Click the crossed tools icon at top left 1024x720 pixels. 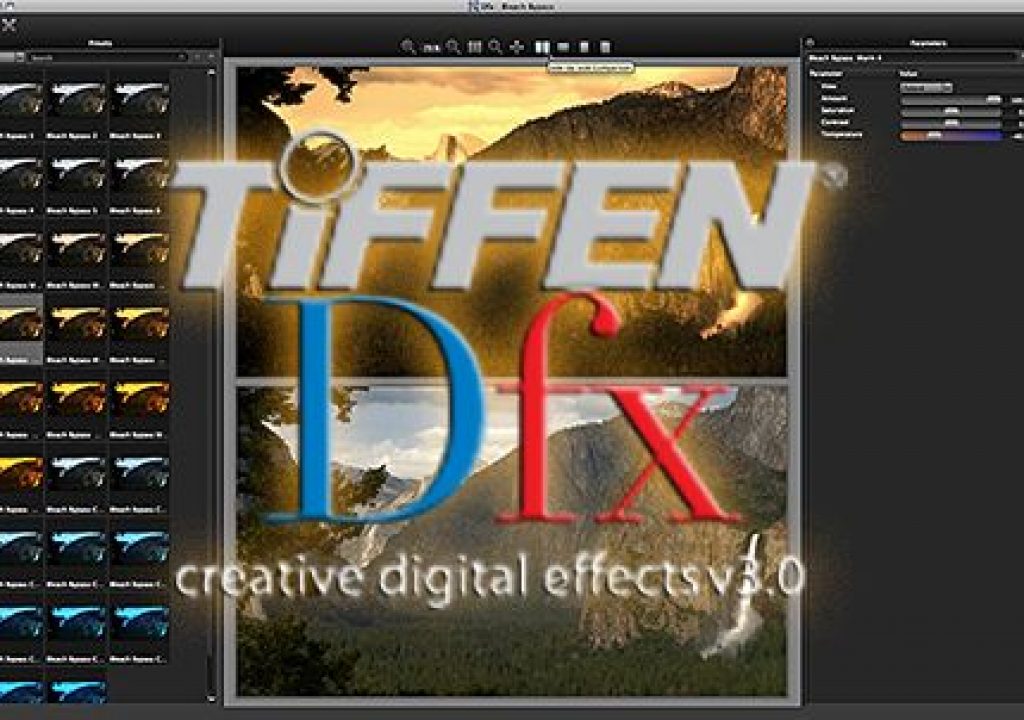8,26
